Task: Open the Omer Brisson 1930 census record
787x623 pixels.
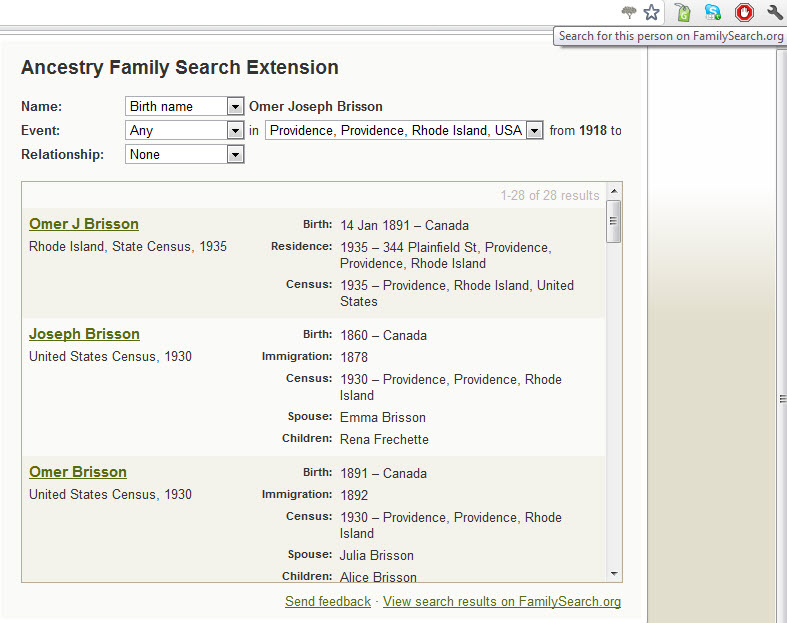Action: tap(78, 472)
